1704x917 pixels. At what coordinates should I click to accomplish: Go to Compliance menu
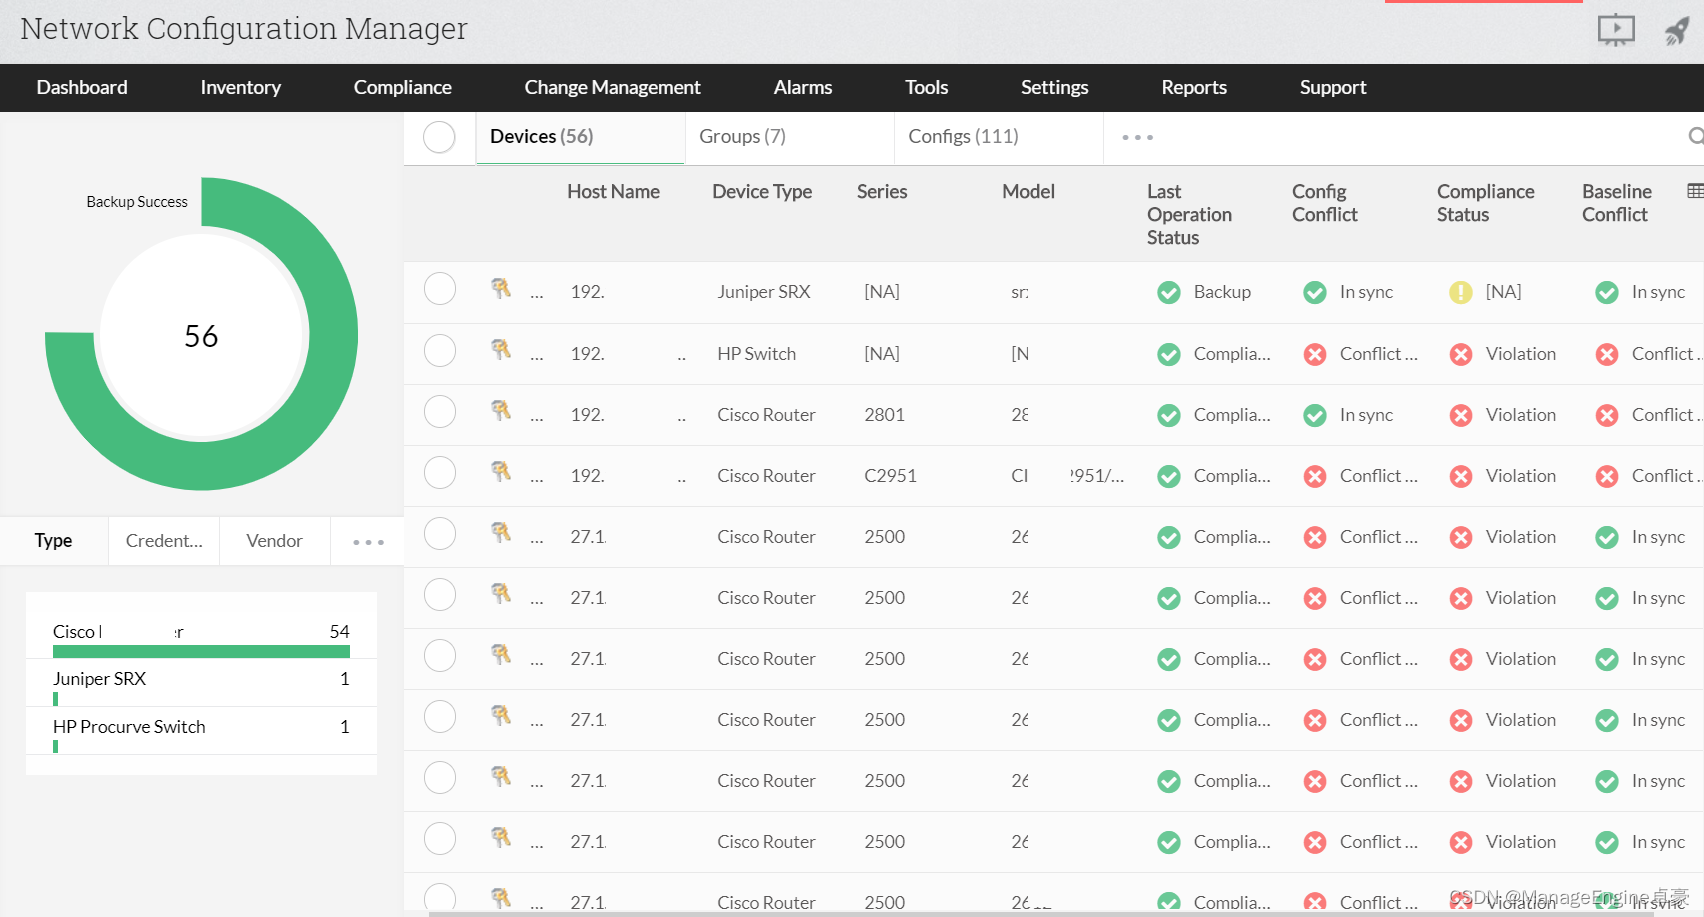click(402, 87)
